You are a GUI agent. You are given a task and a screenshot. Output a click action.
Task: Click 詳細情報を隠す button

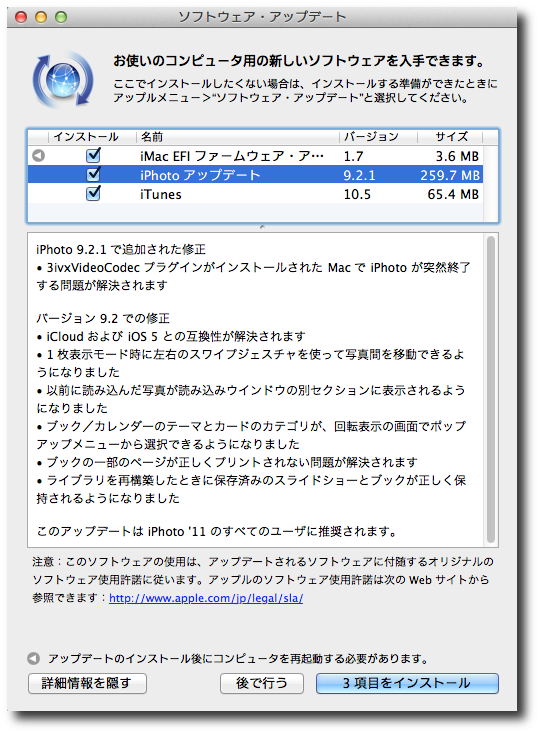87,683
